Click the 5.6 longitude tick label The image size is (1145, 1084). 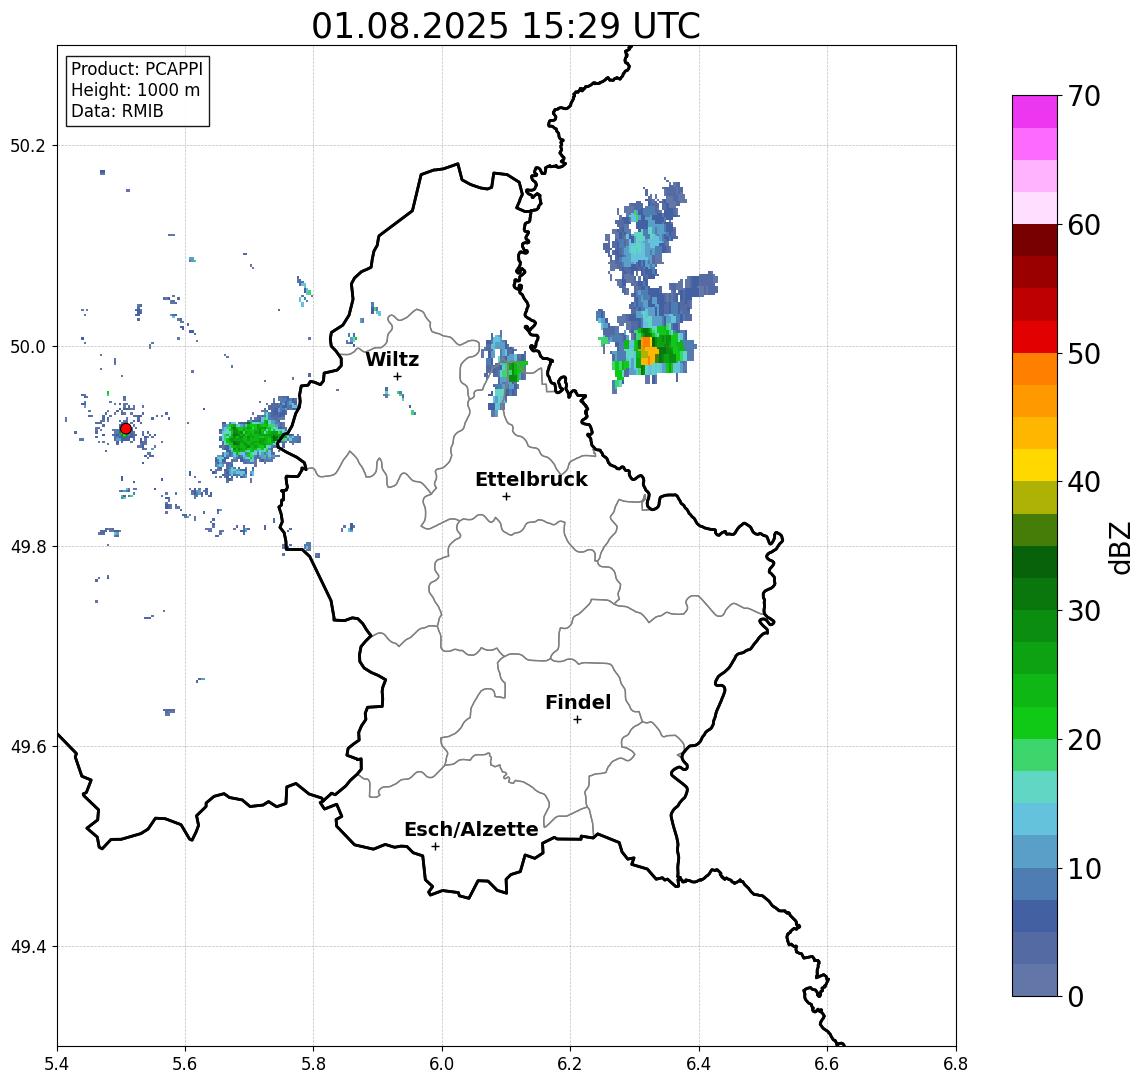185,1064
